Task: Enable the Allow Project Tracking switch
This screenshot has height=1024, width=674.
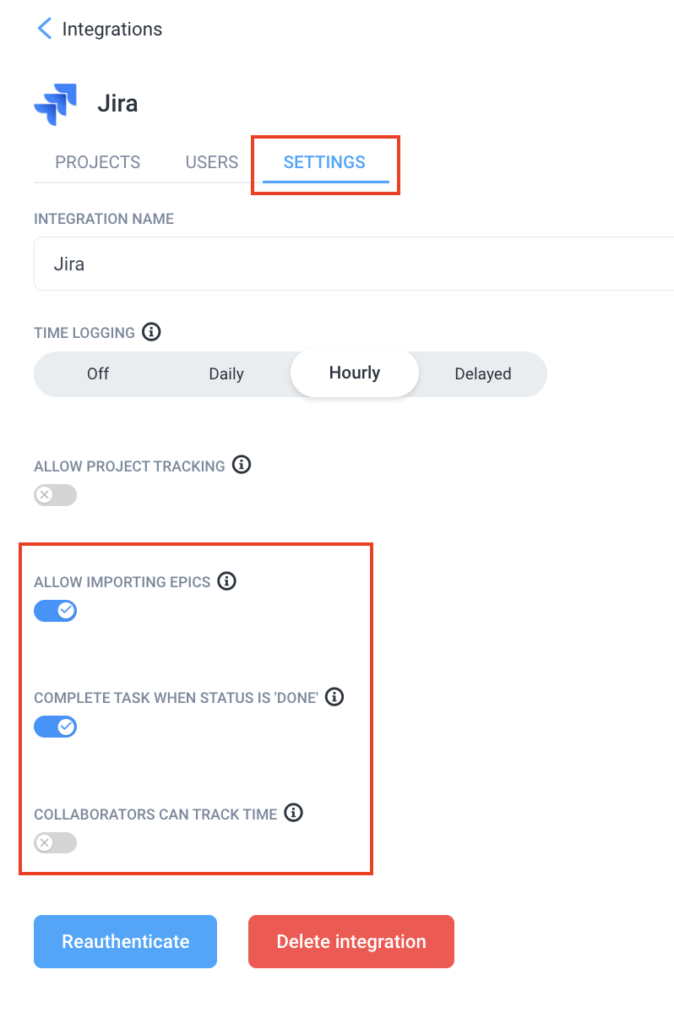Action: pos(55,495)
